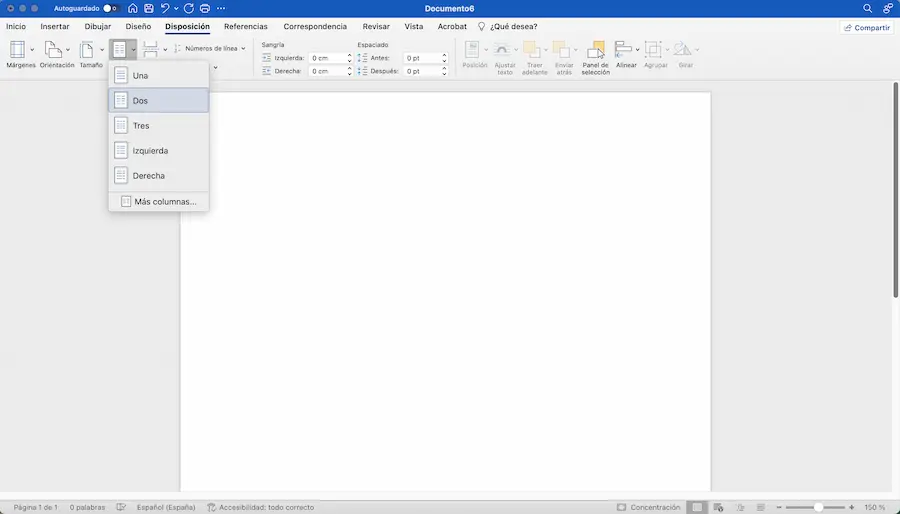Click the zoom slider handle
Viewport: 900px width, 514px height.
(818, 507)
